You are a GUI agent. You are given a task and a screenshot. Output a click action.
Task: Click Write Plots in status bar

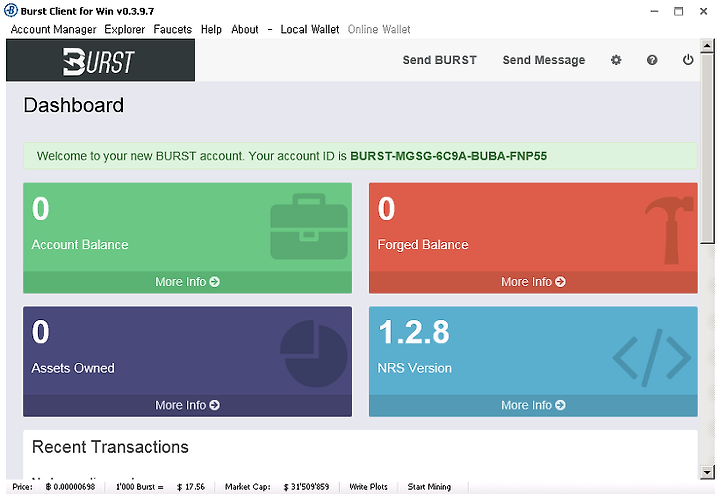tap(368, 487)
